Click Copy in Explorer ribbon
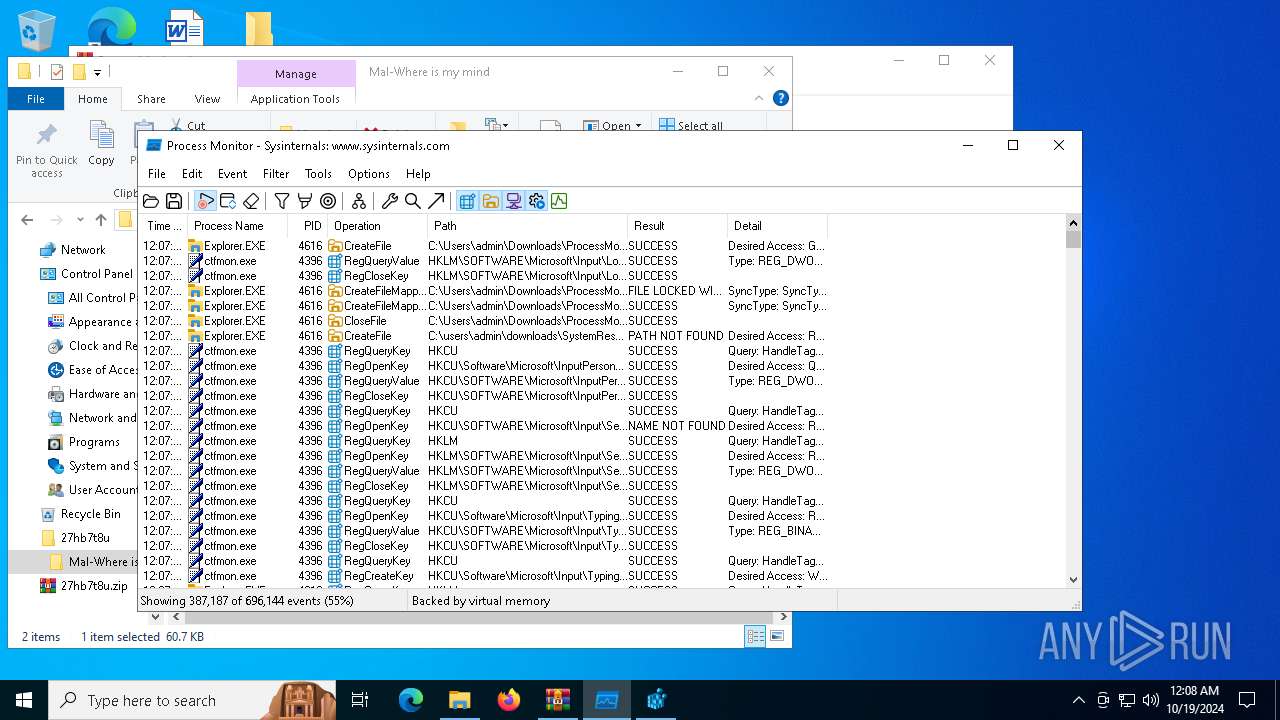1280x720 pixels. 101,143
